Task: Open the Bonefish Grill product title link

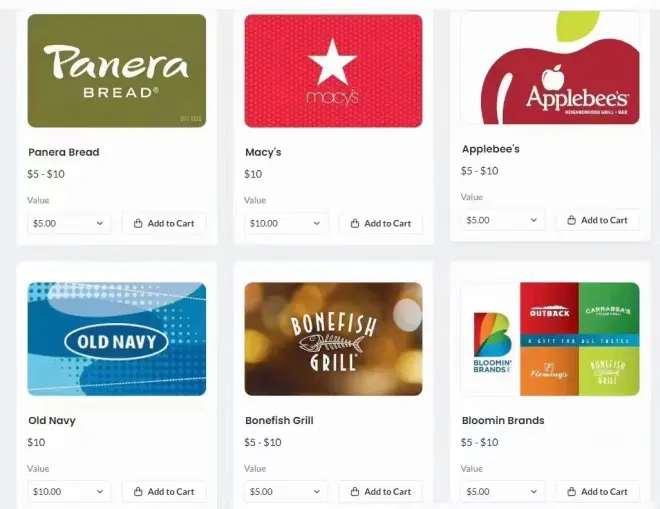Action: point(279,420)
